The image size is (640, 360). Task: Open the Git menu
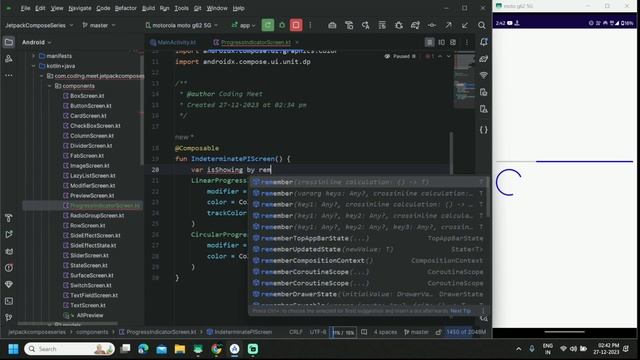(x=198, y=8)
